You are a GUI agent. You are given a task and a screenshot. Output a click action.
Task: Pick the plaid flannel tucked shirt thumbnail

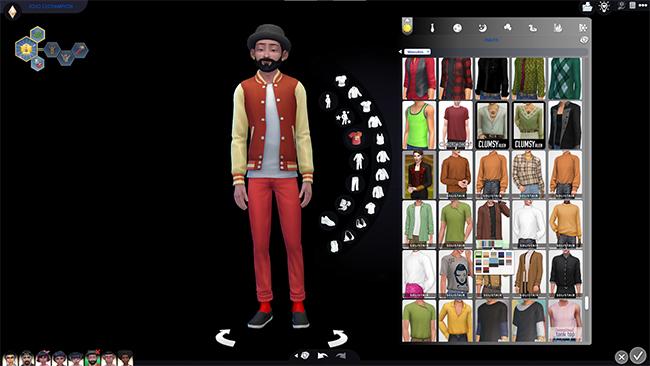tap(529, 175)
